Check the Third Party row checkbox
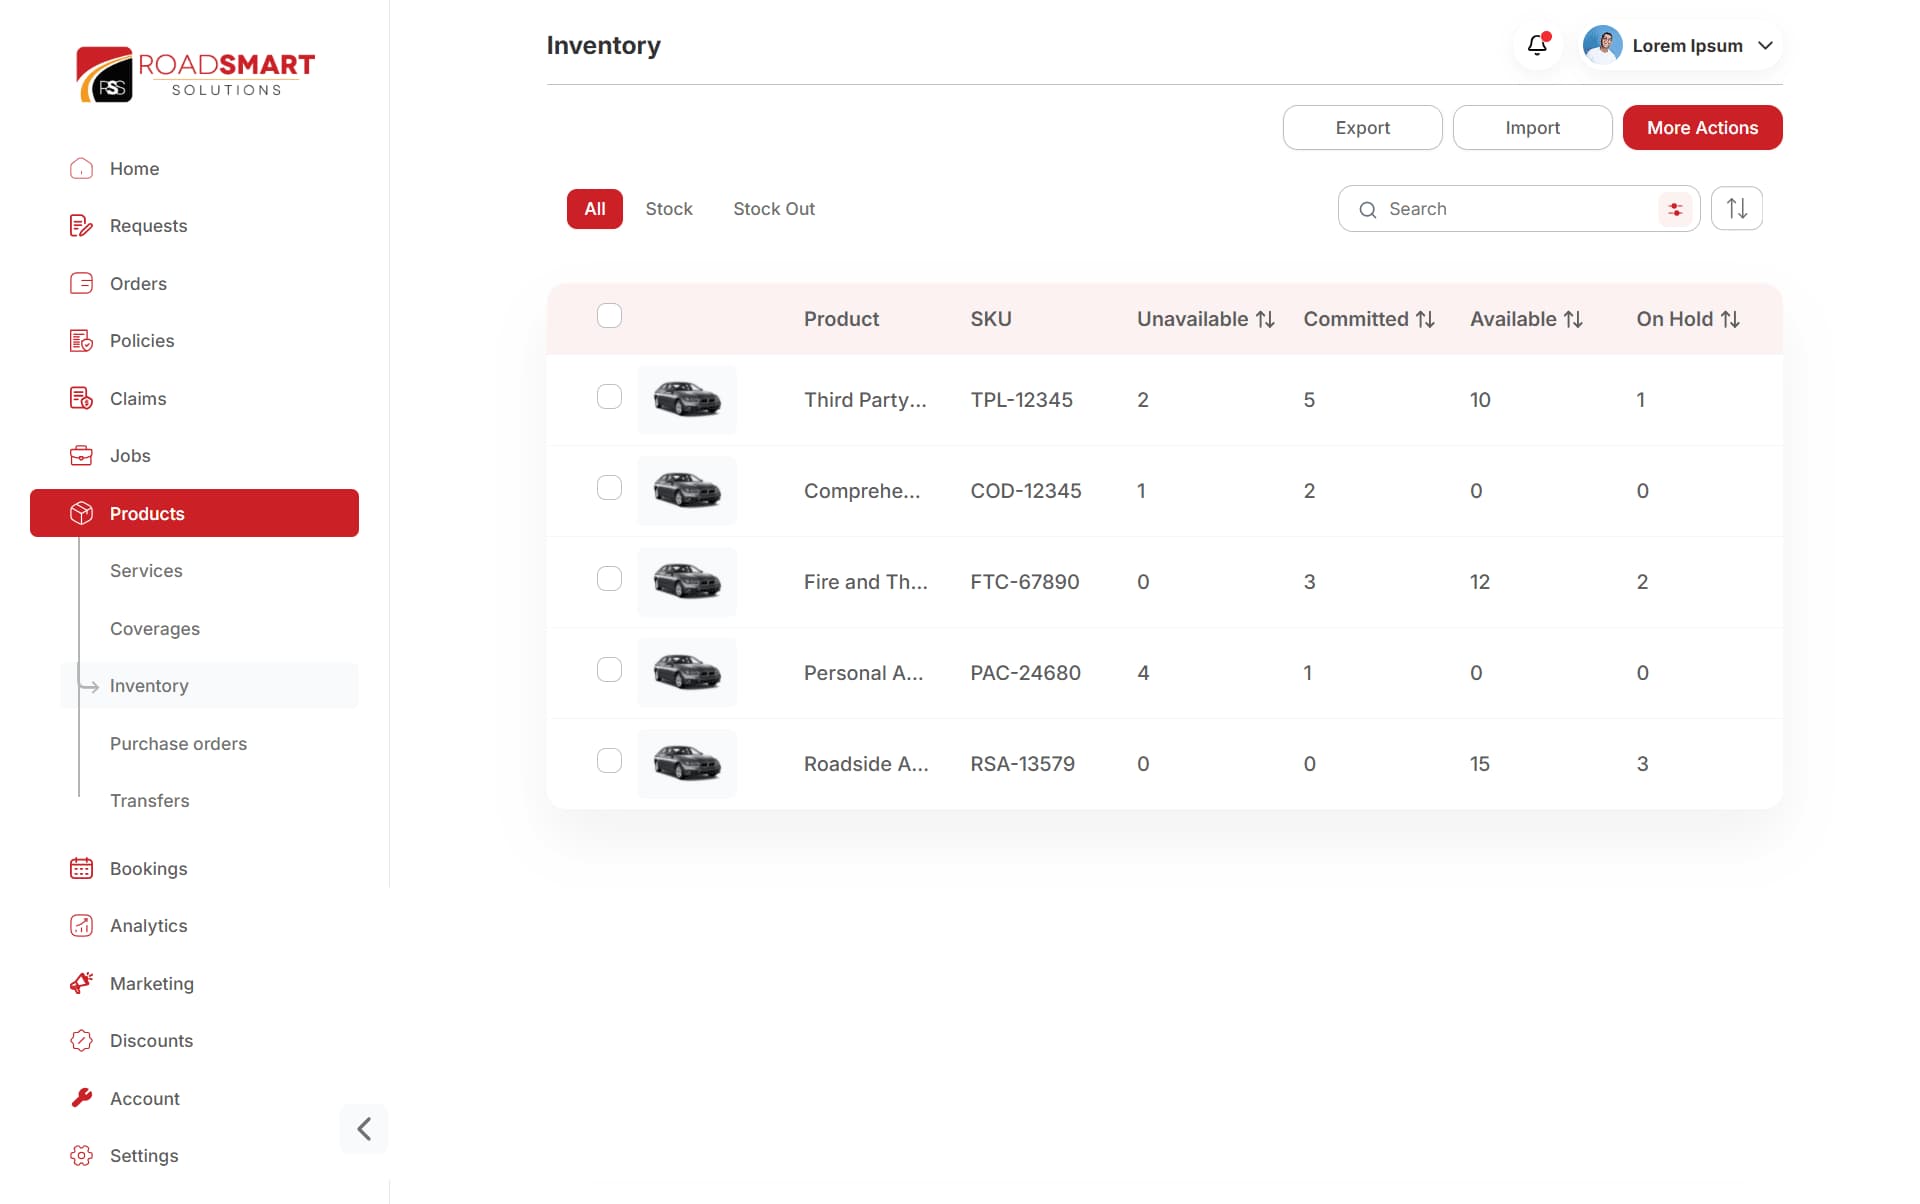Image resolution: width=1920 pixels, height=1204 pixels. coord(609,397)
